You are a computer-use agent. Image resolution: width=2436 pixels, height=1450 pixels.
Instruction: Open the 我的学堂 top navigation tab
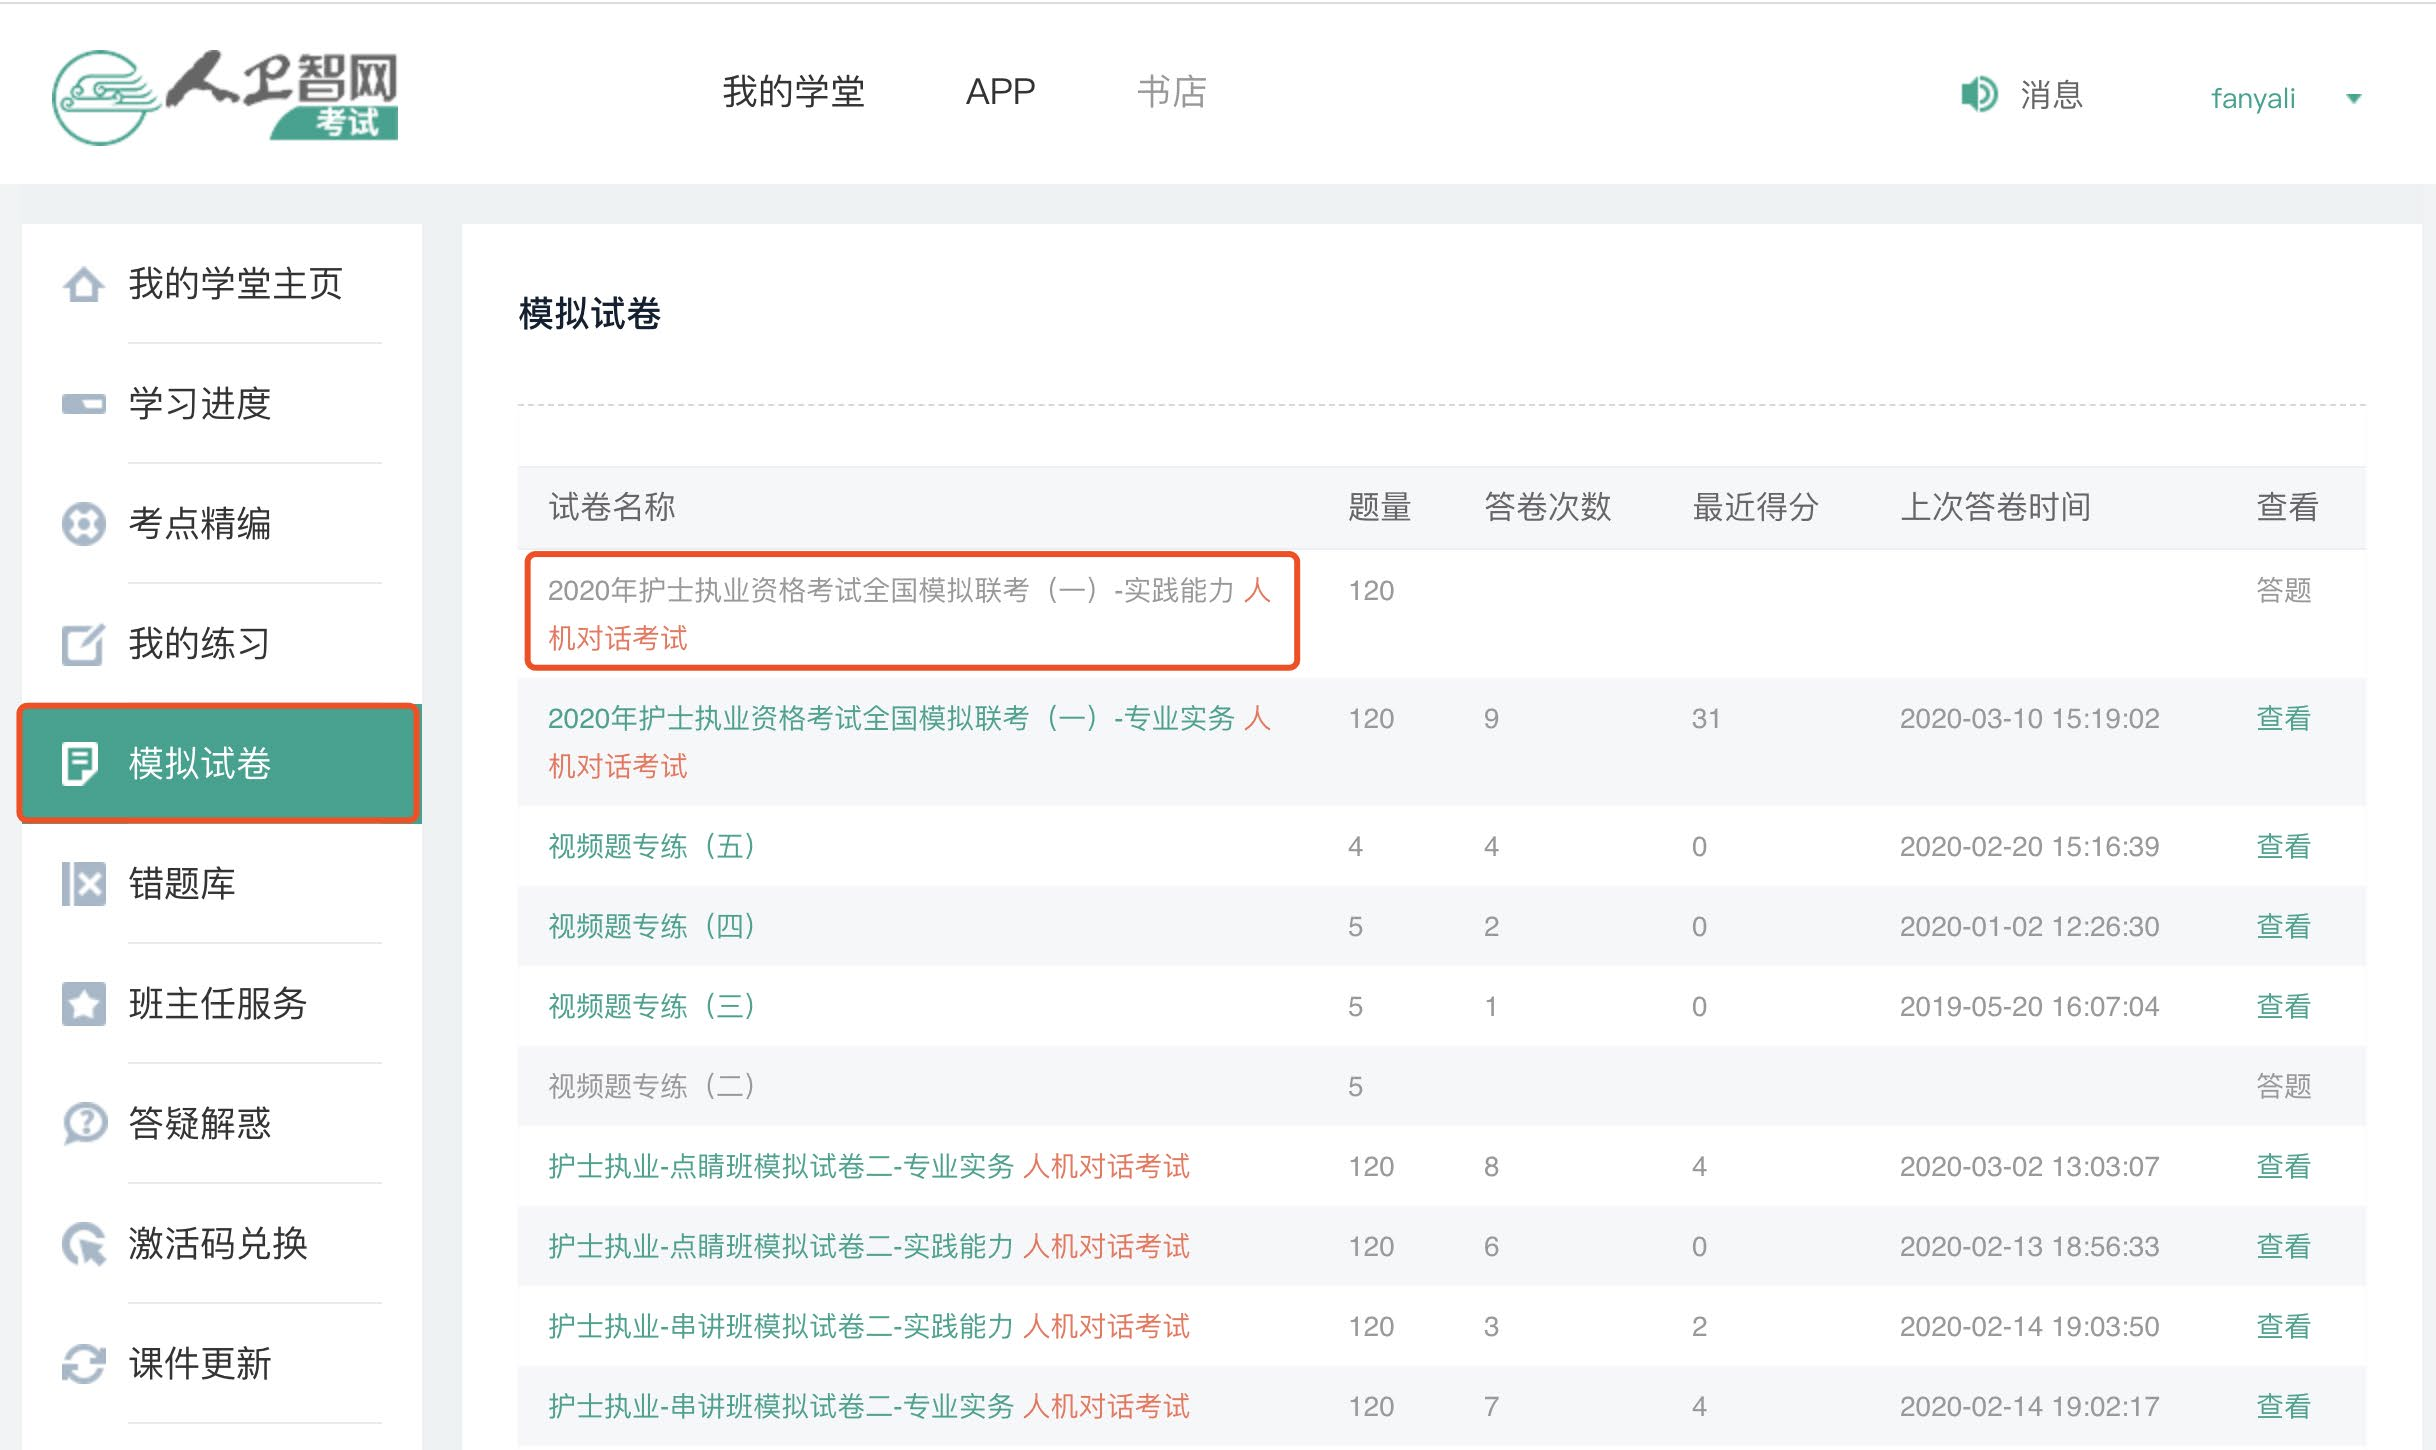[x=793, y=92]
